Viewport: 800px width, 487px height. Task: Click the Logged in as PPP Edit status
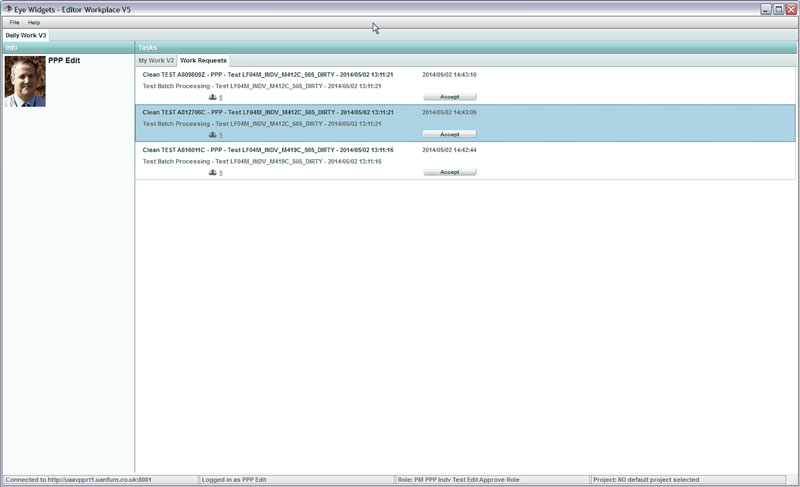296,479
